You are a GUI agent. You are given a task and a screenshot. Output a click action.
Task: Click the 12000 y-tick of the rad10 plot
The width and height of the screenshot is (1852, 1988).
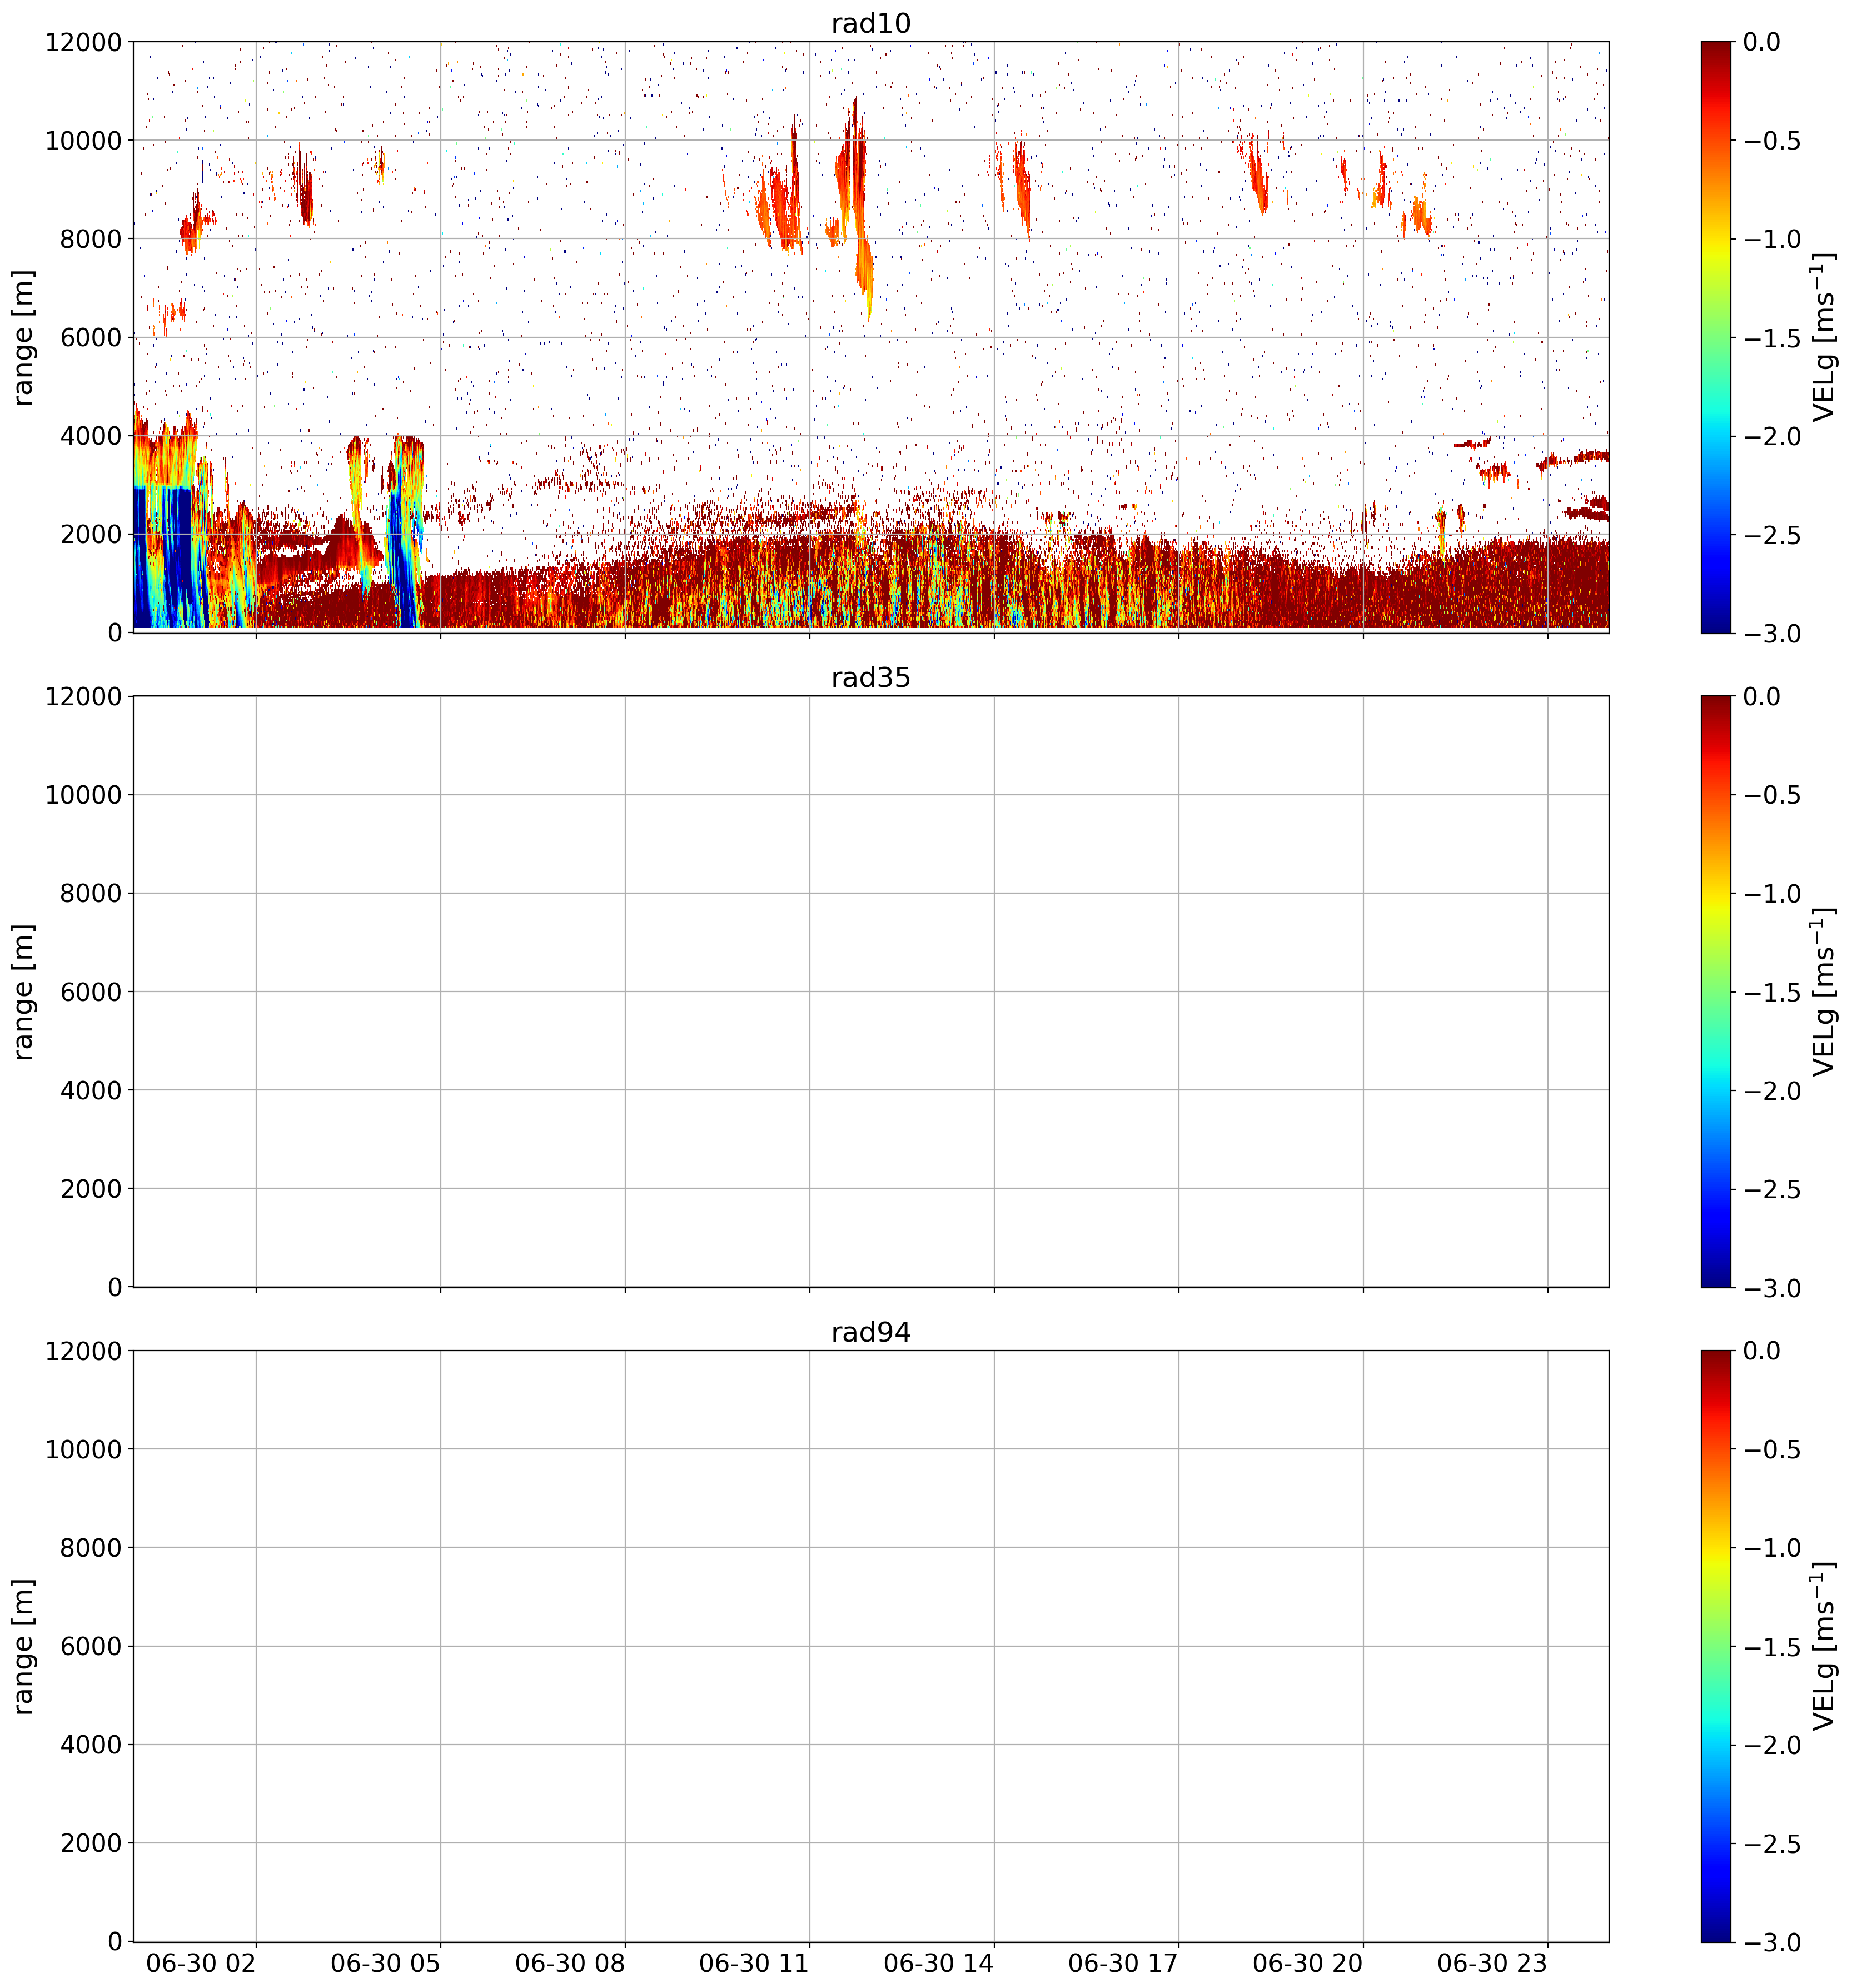[83, 42]
